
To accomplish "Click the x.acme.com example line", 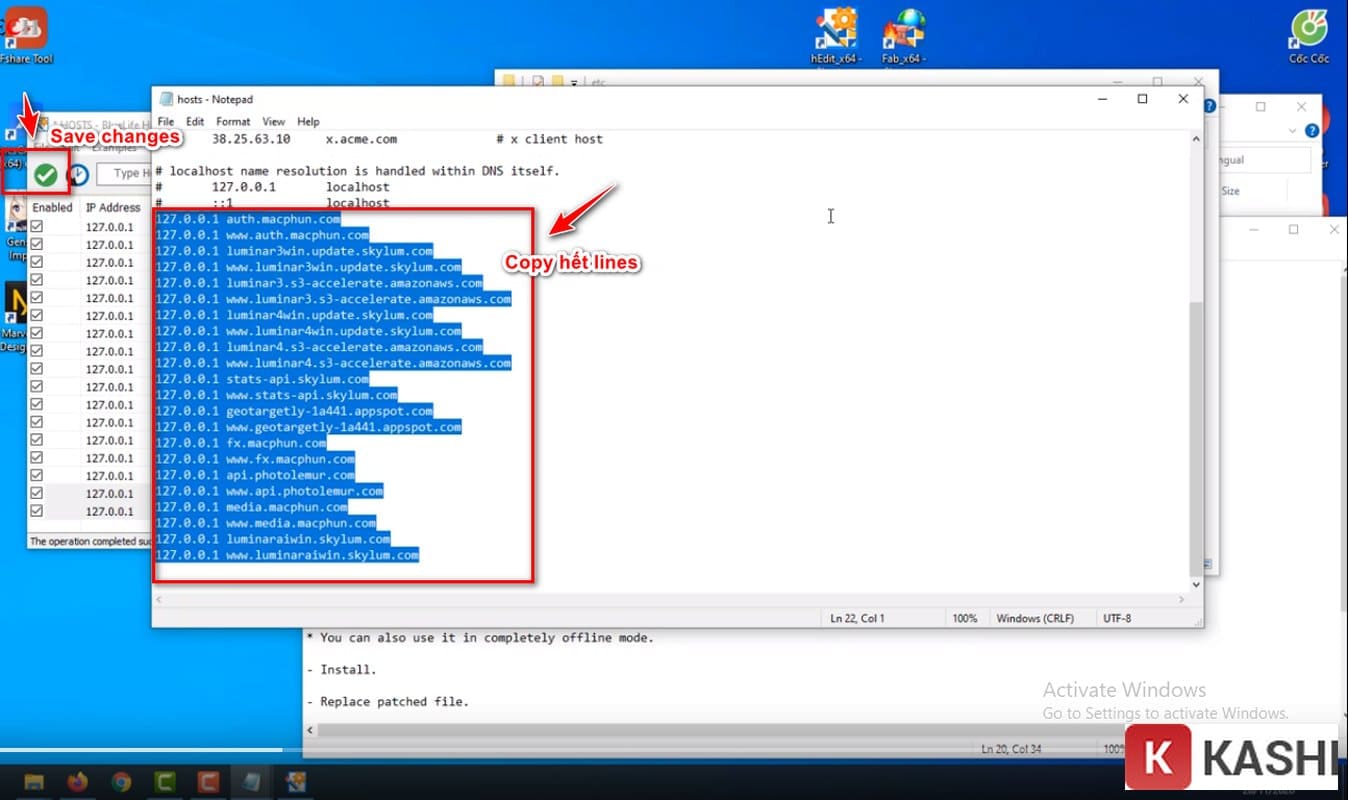I will 379,139.
